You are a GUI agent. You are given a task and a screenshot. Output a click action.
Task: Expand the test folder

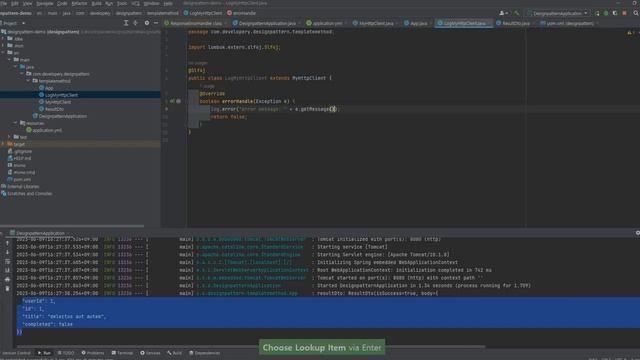10,137
